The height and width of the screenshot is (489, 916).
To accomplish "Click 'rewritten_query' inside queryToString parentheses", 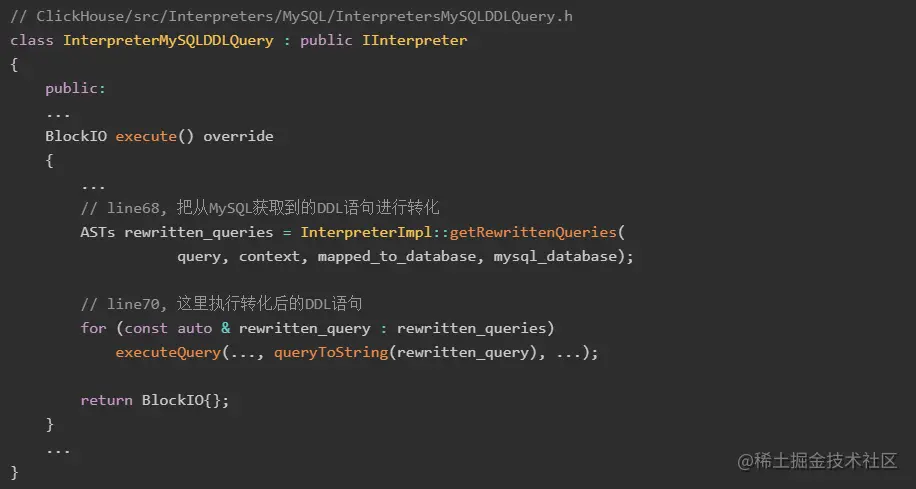I will pos(463,353).
